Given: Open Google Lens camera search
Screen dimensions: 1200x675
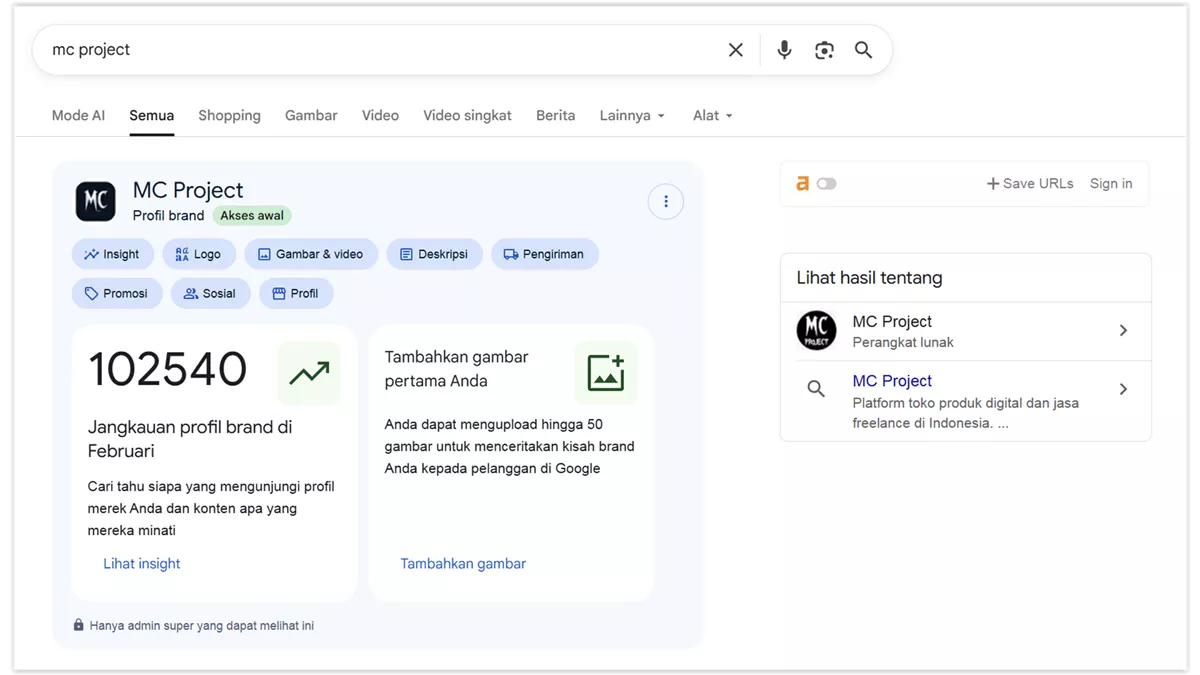Looking at the screenshot, I should [824, 49].
